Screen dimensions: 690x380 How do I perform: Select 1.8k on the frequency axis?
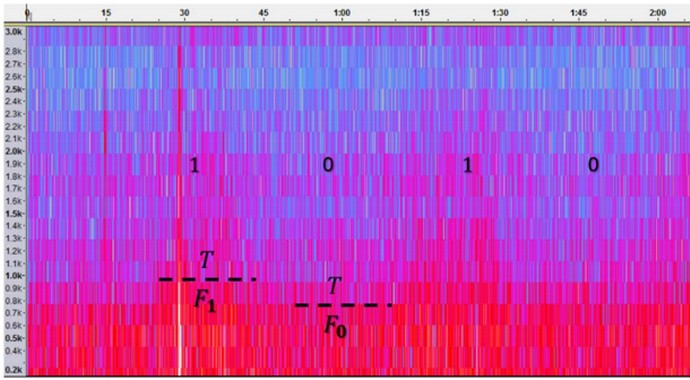pos(13,176)
